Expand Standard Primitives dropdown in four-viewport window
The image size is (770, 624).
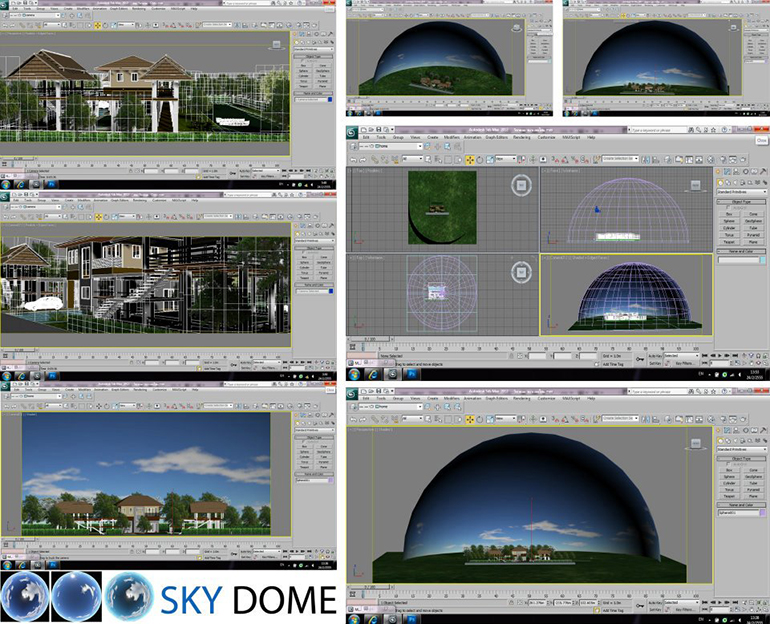[x=741, y=191]
